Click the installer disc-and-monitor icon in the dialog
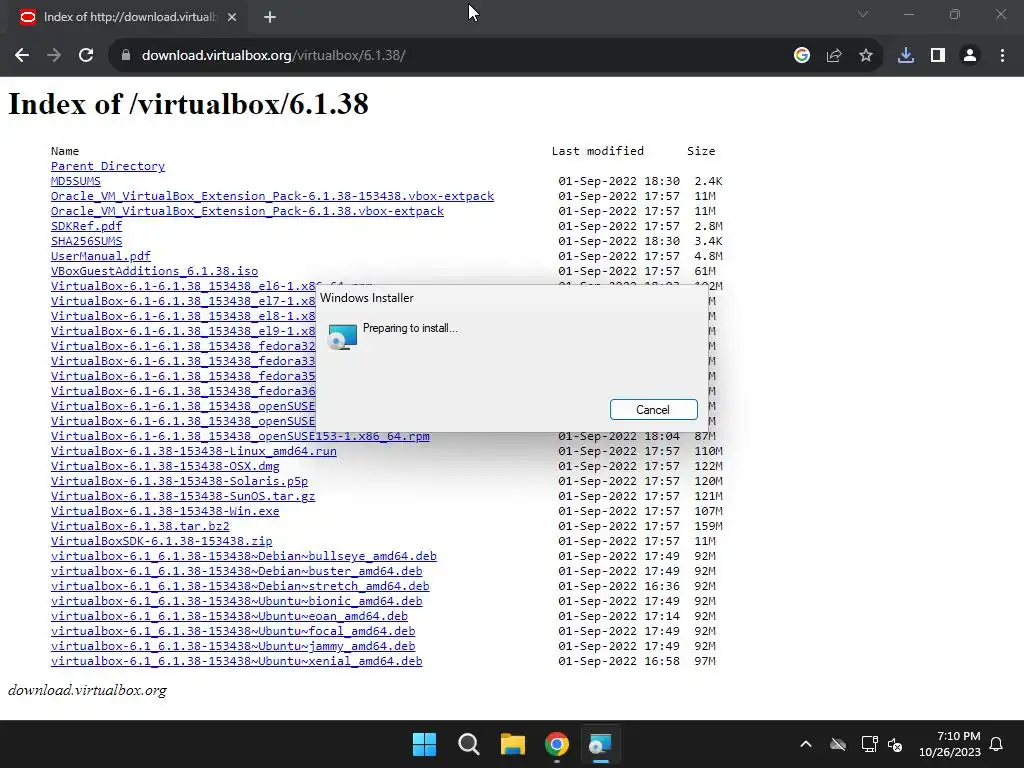This screenshot has height=768, width=1024. pos(342,336)
